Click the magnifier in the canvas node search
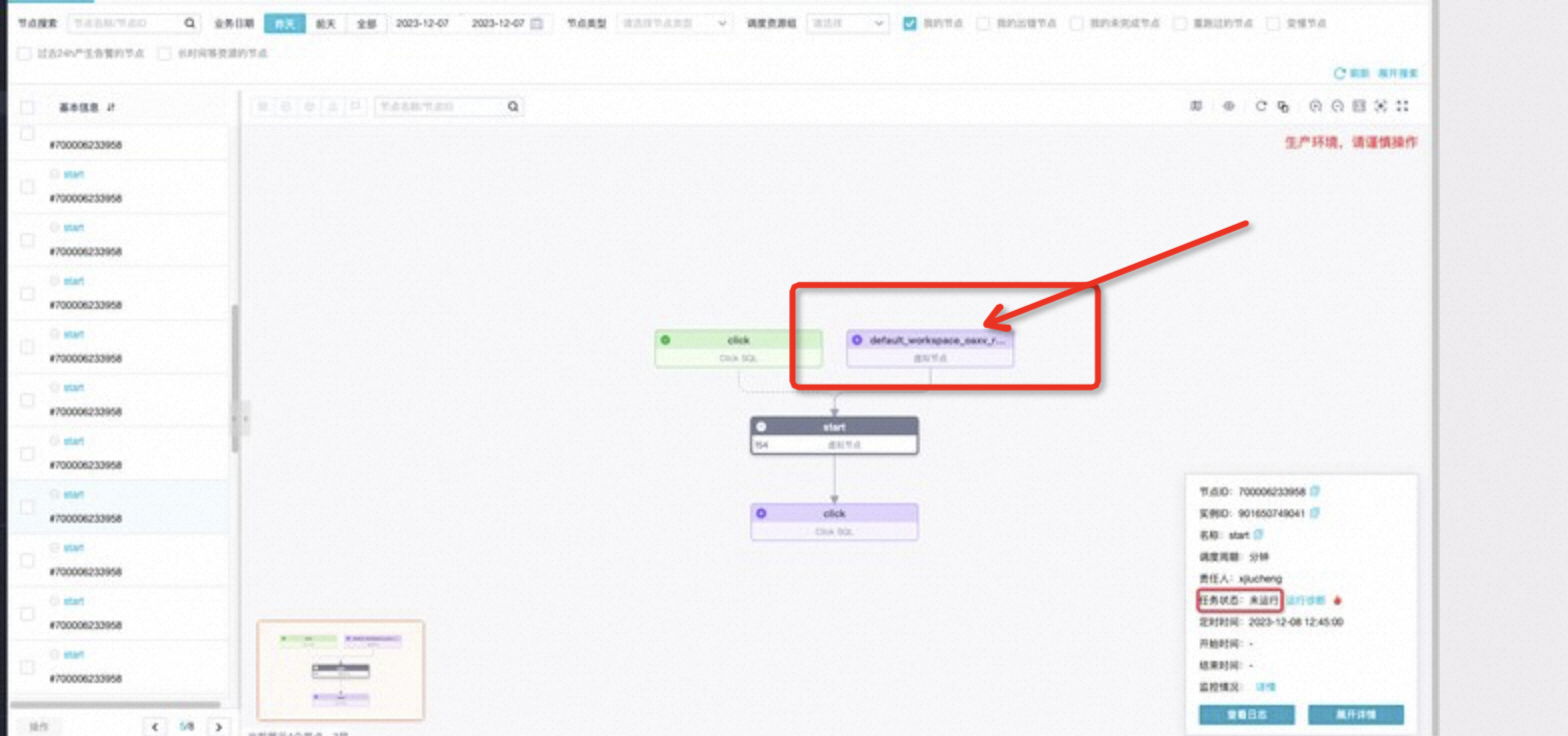Image resolution: width=1568 pixels, height=736 pixels. [x=512, y=107]
